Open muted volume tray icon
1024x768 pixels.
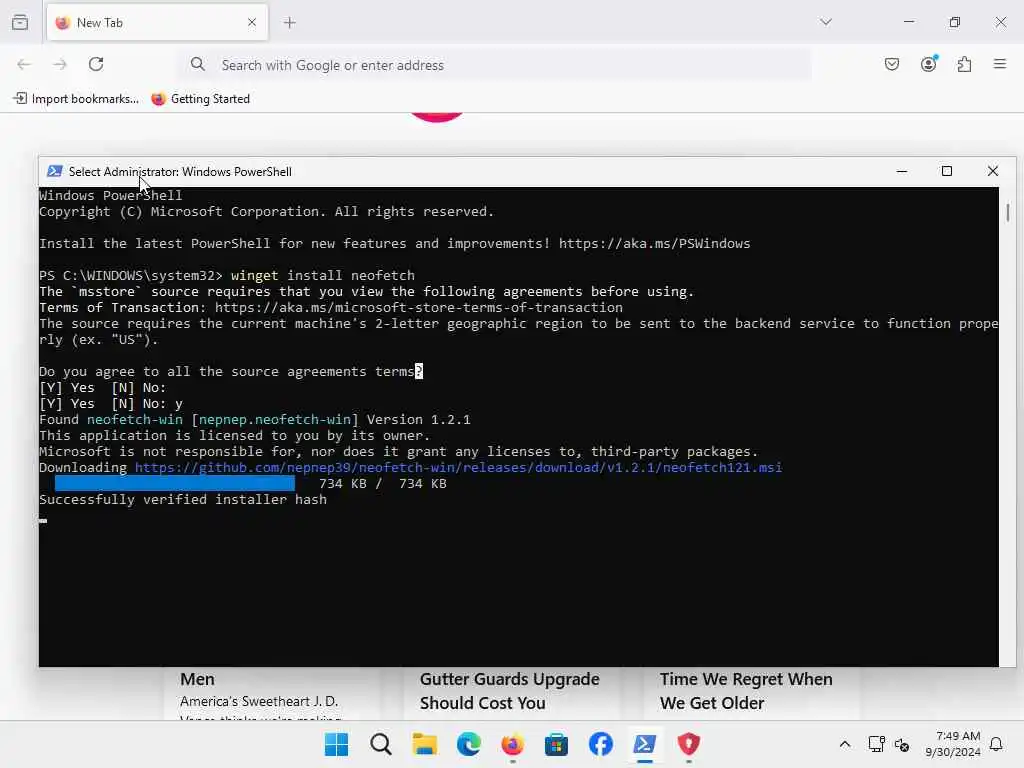click(x=902, y=744)
